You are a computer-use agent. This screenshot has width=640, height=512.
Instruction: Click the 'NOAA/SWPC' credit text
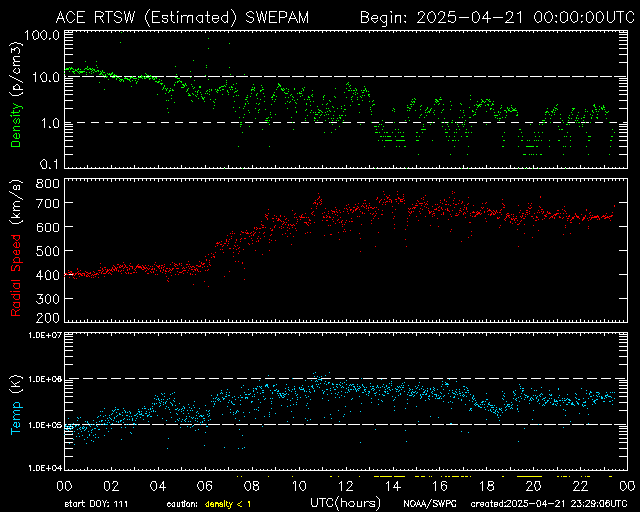click(x=430, y=504)
